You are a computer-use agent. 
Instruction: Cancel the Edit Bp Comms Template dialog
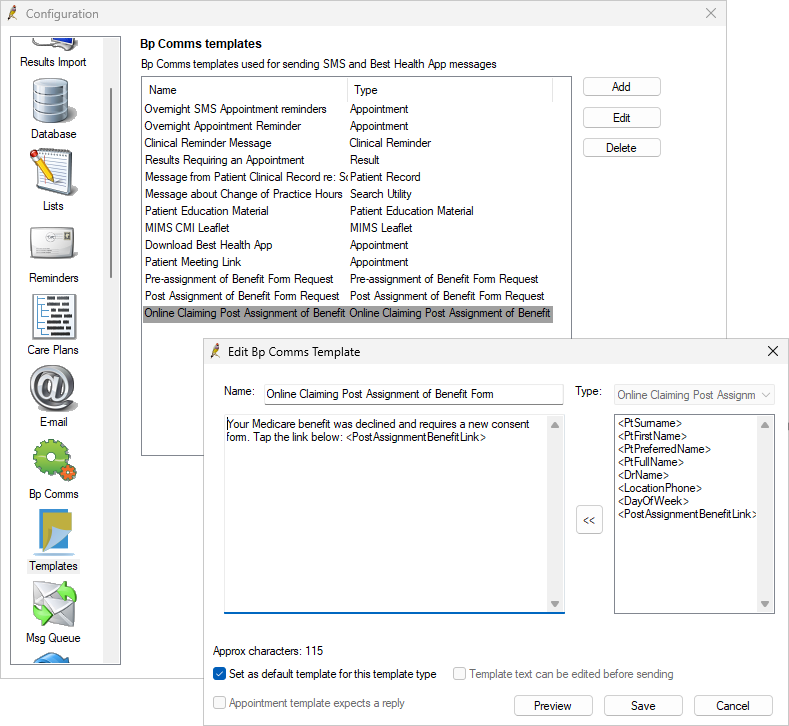(x=733, y=706)
